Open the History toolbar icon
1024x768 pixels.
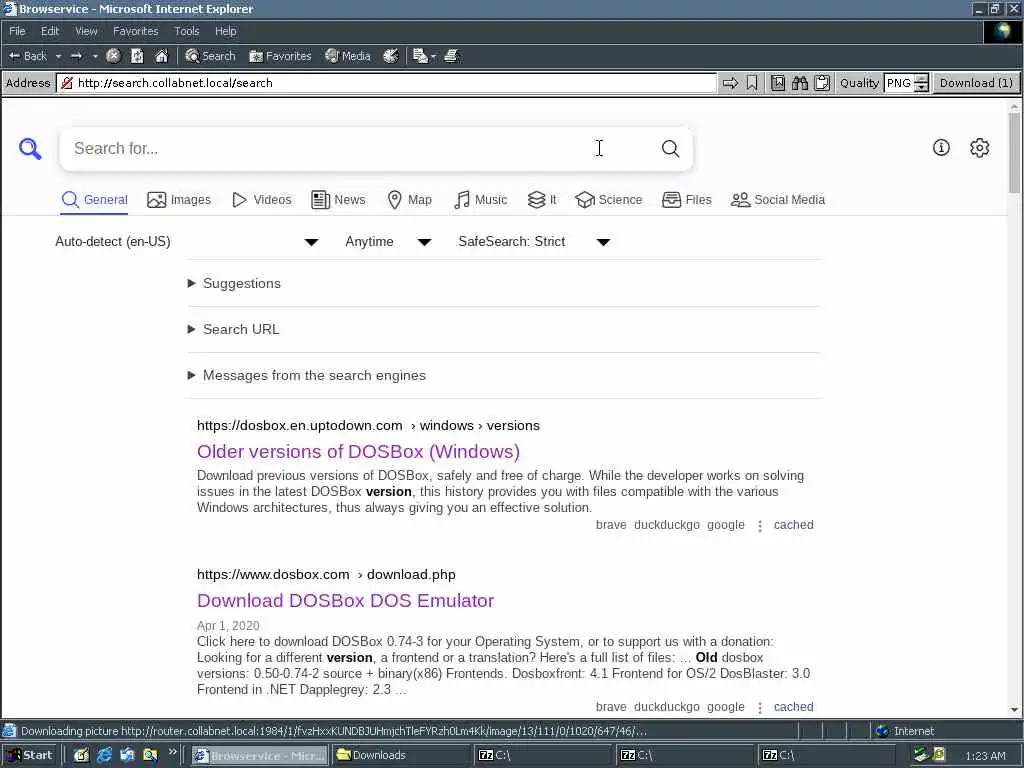[x=391, y=56]
